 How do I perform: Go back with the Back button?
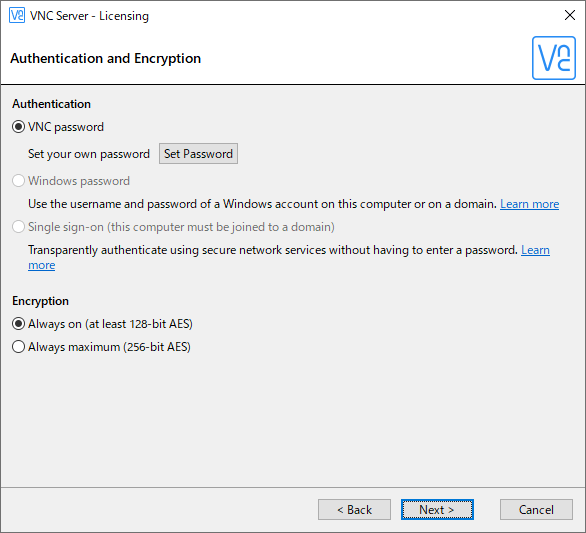[x=354, y=509]
